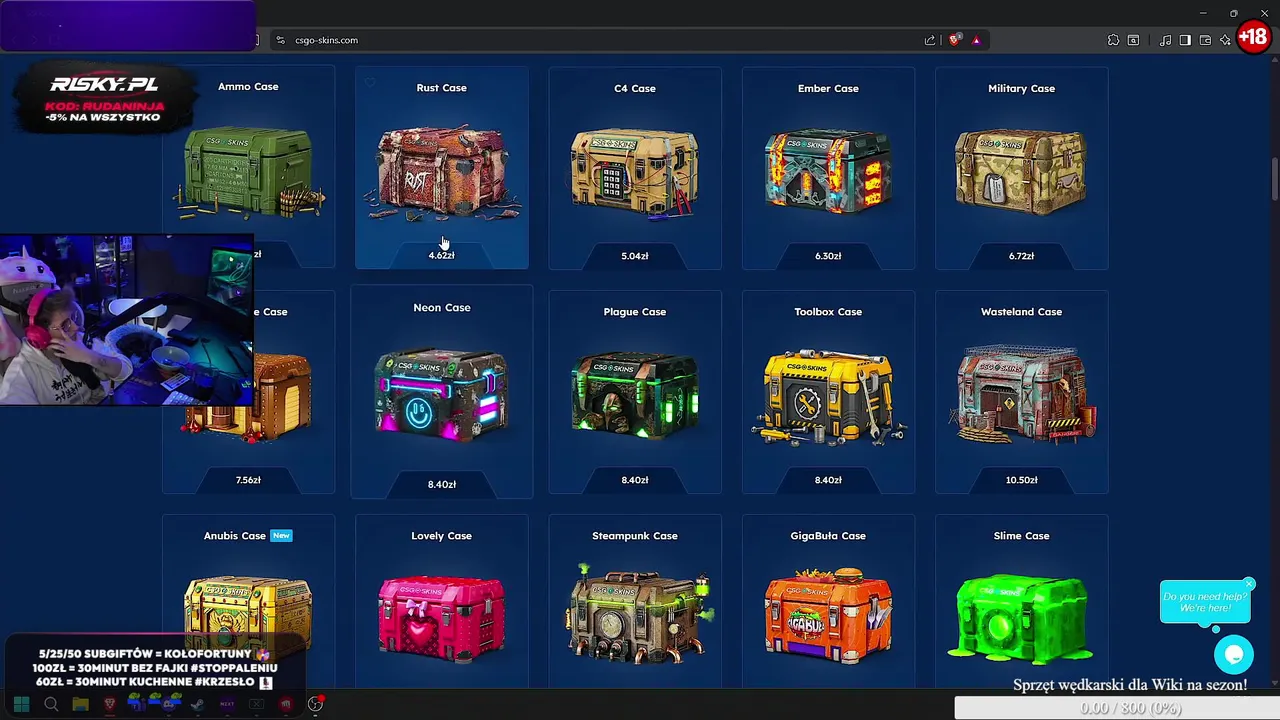Screen dimensions: 1280x720
Task: Click the 'Do you need help? We're here!' bubble
Action: (1205, 603)
